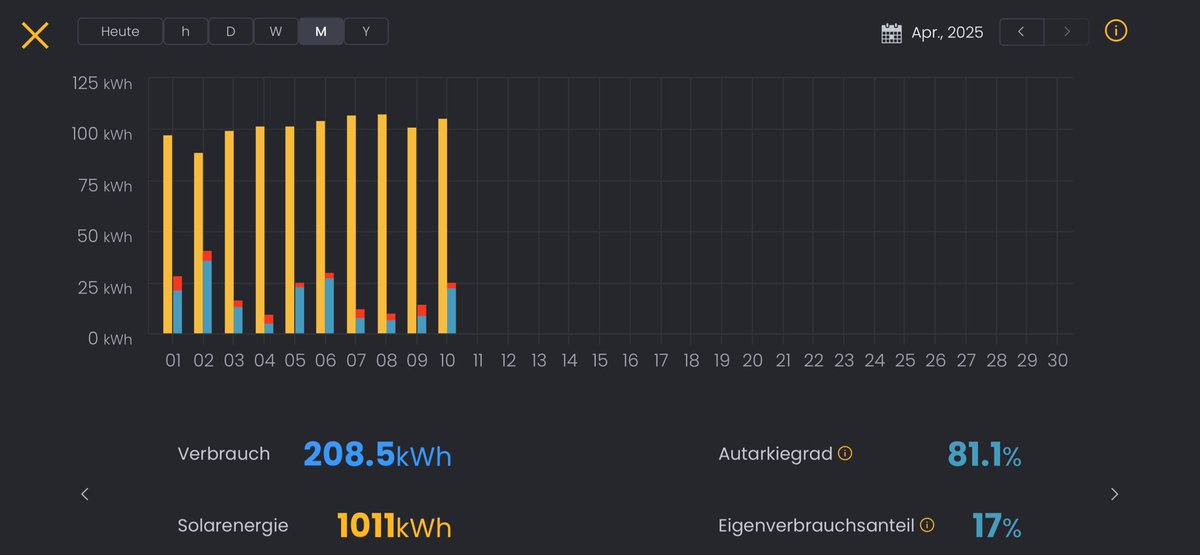1200x555 pixels.
Task: Go to the previous month arrow
Action: coord(1021,31)
